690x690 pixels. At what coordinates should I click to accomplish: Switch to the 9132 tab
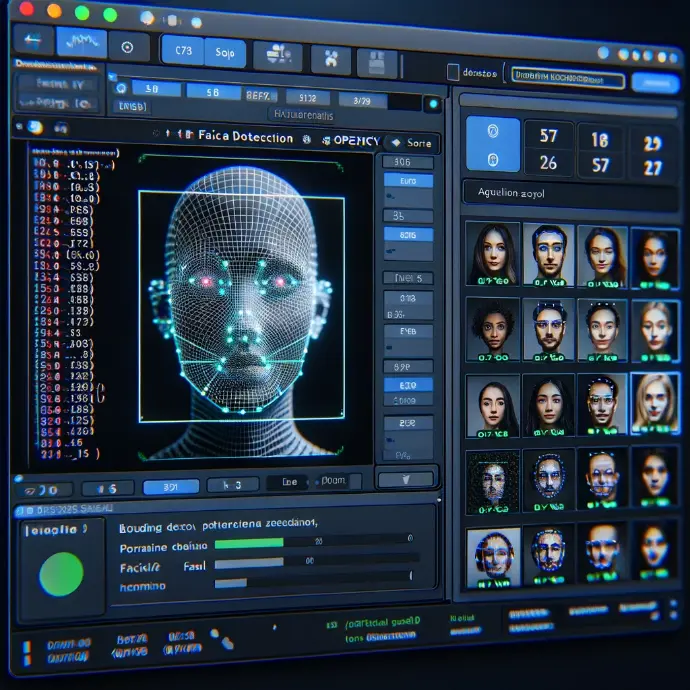308,98
